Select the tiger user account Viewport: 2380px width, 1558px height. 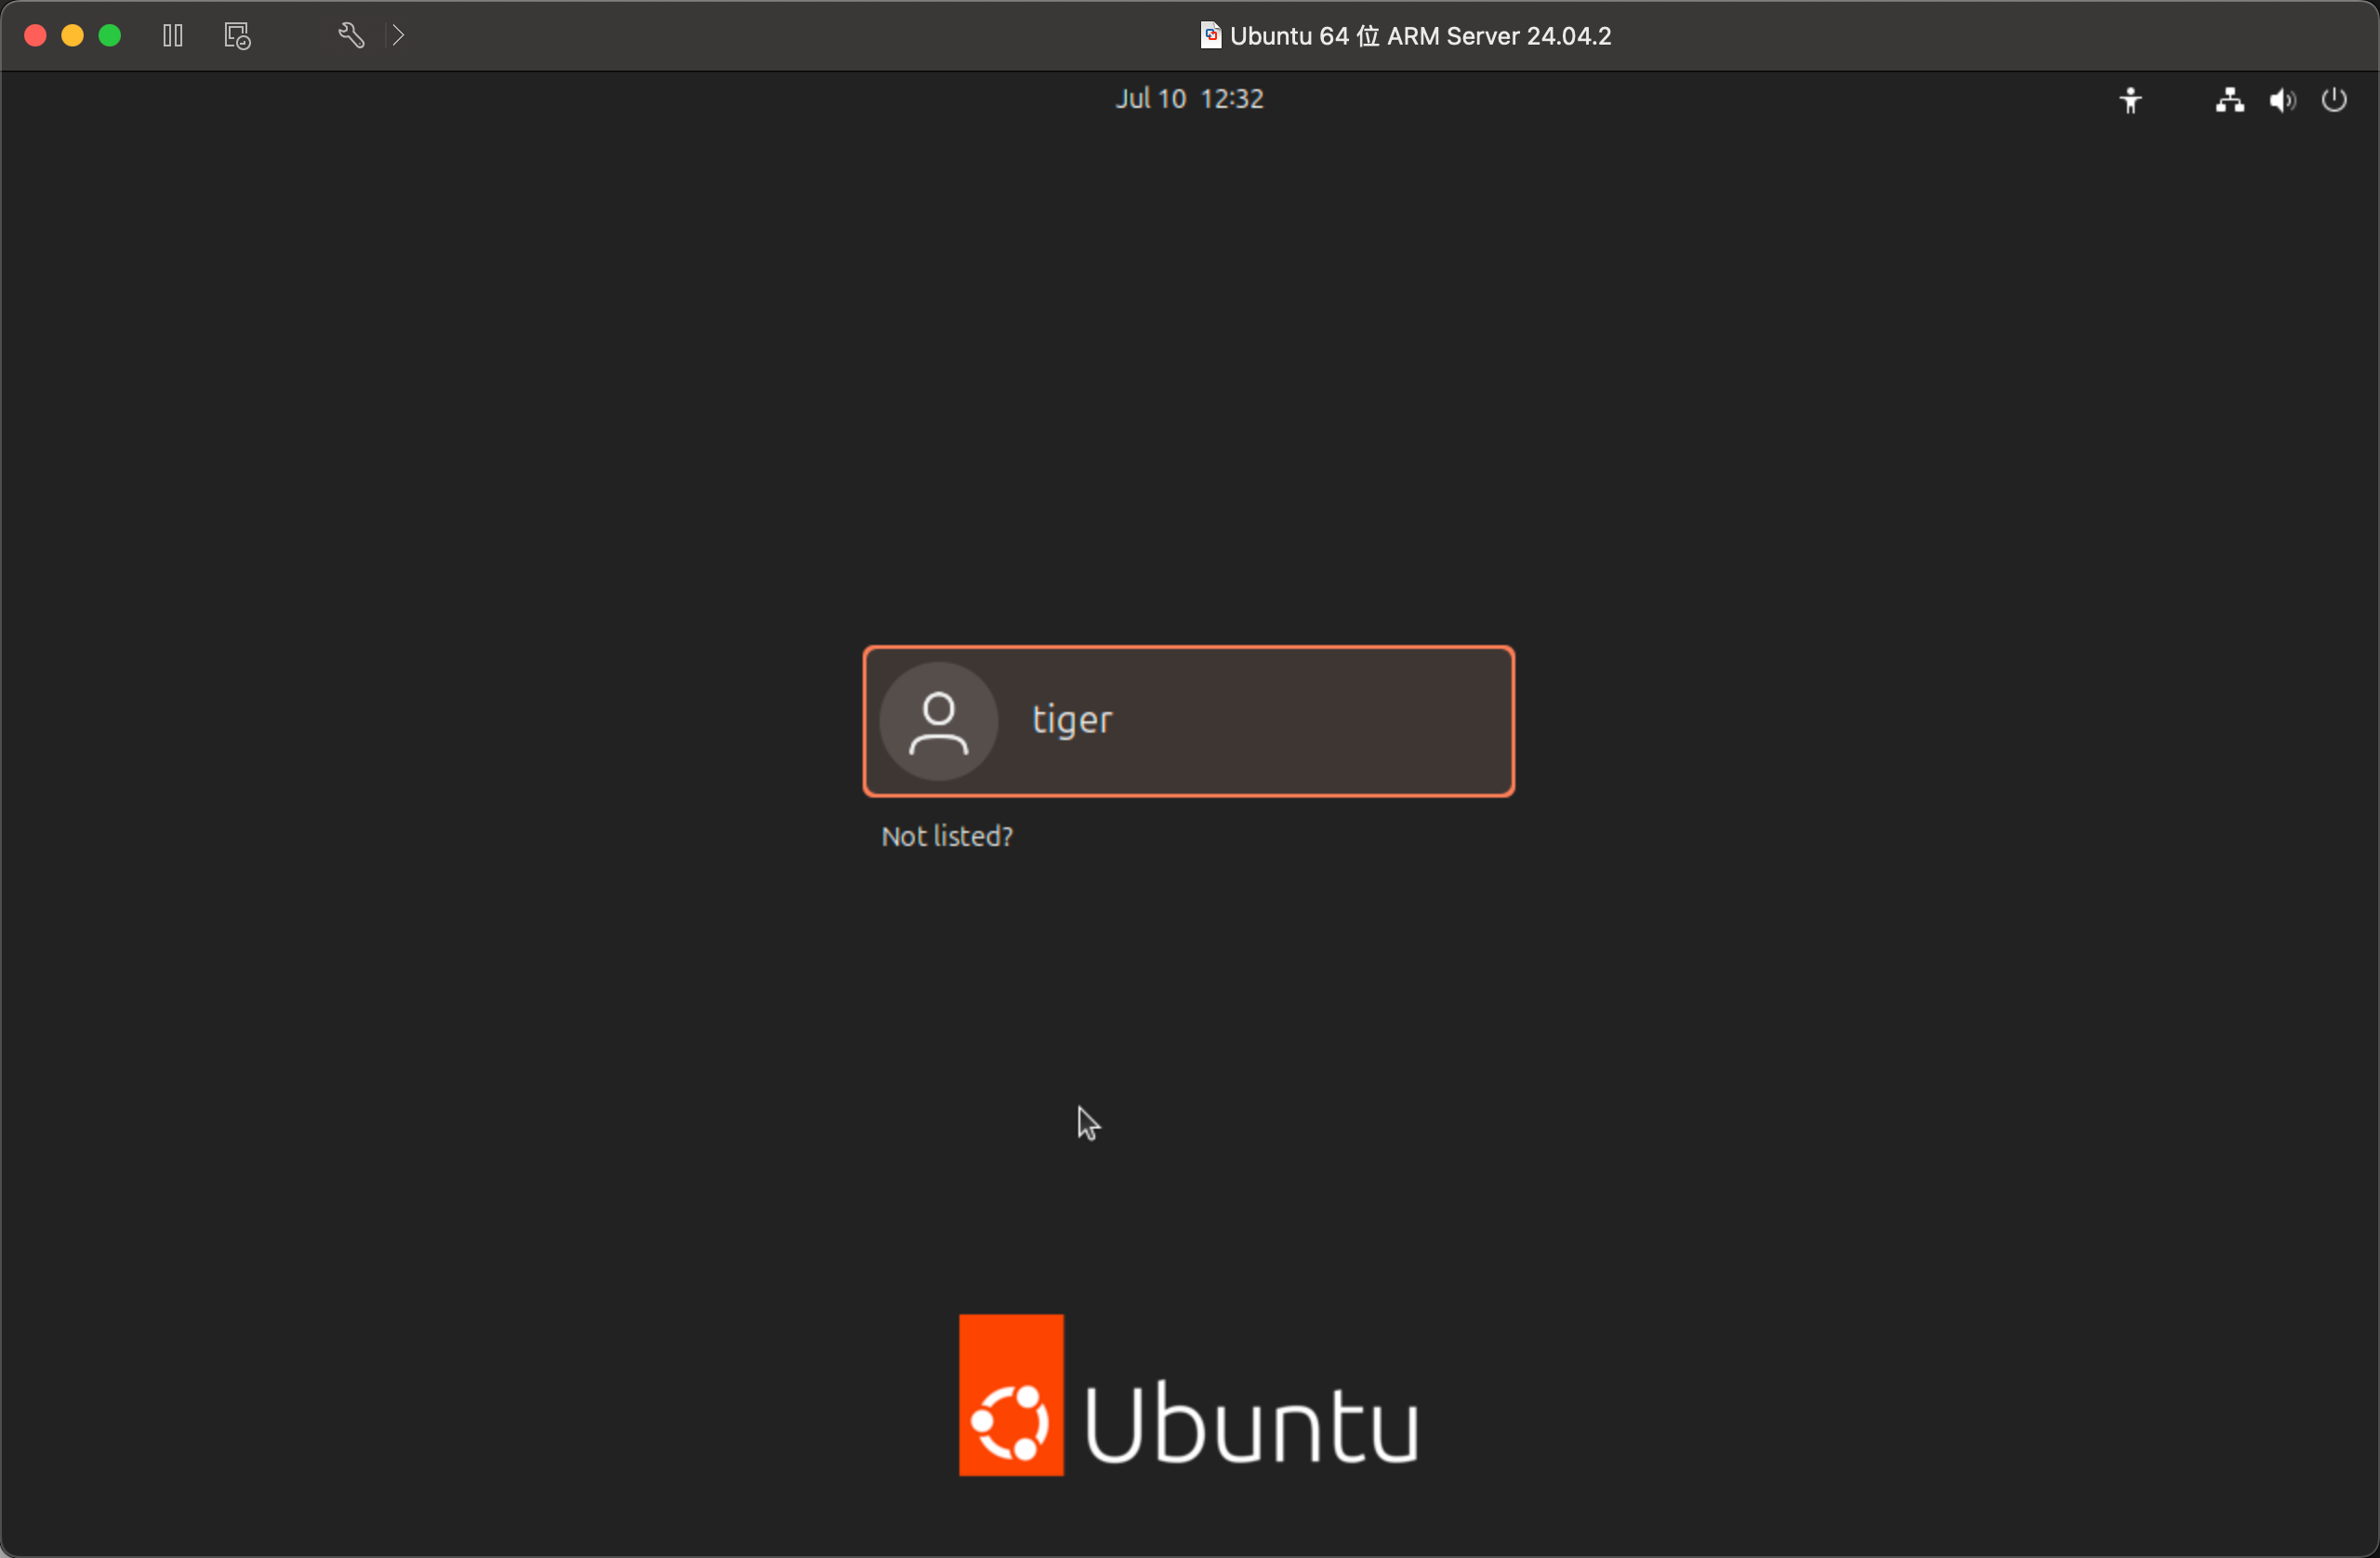point(1188,721)
